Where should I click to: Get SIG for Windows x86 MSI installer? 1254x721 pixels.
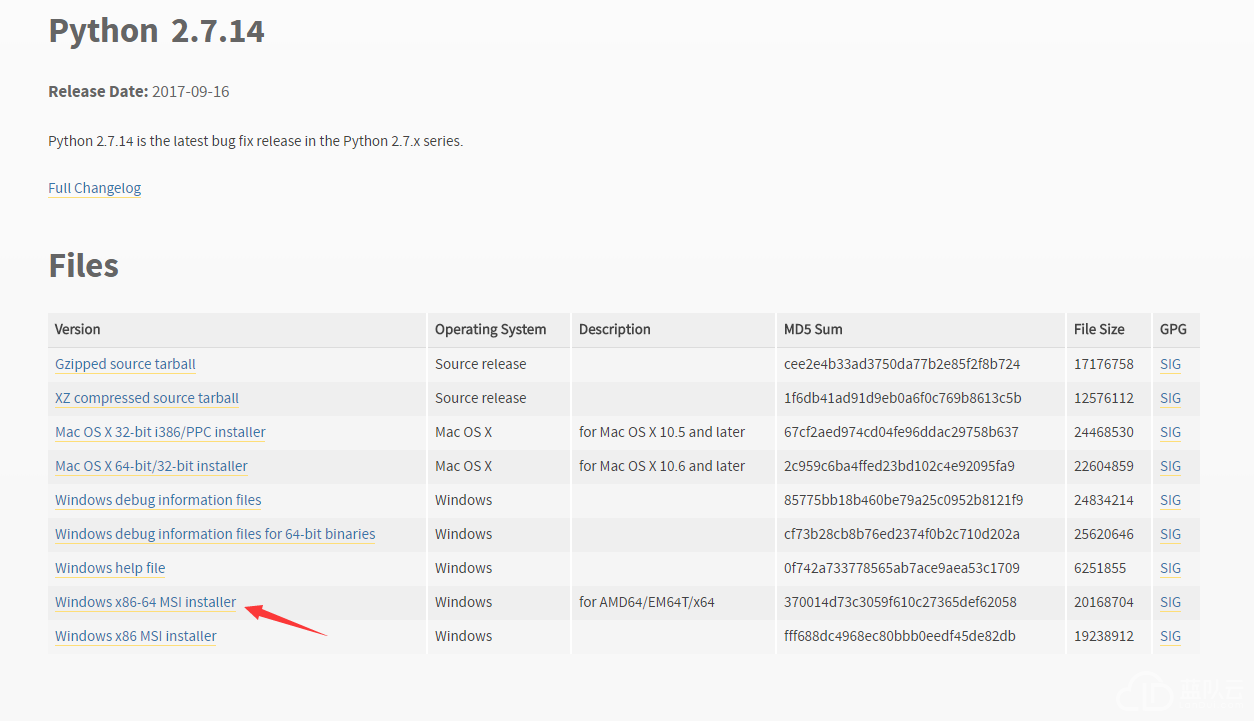[x=1170, y=636]
